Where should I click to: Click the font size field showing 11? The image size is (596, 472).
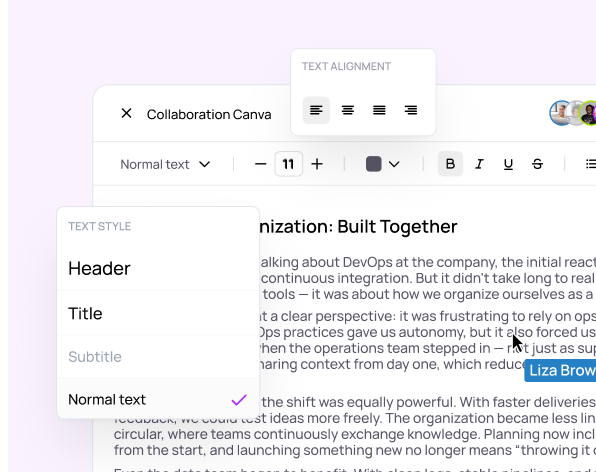click(x=288, y=164)
